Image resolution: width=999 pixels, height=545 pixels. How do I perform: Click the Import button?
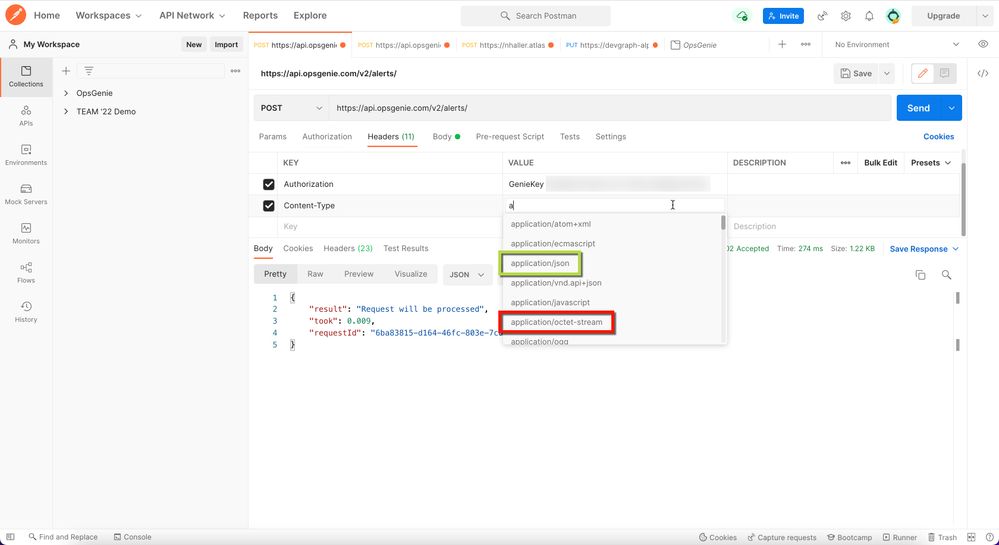[226, 45]
